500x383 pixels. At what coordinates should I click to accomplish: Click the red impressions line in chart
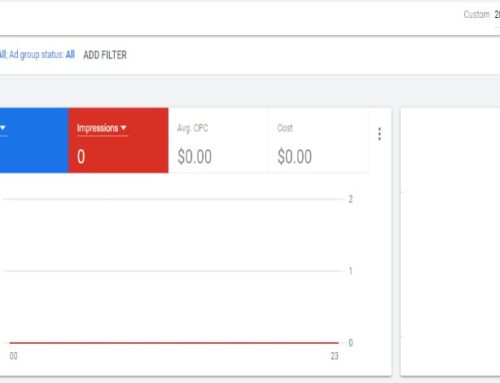[174, 343]
